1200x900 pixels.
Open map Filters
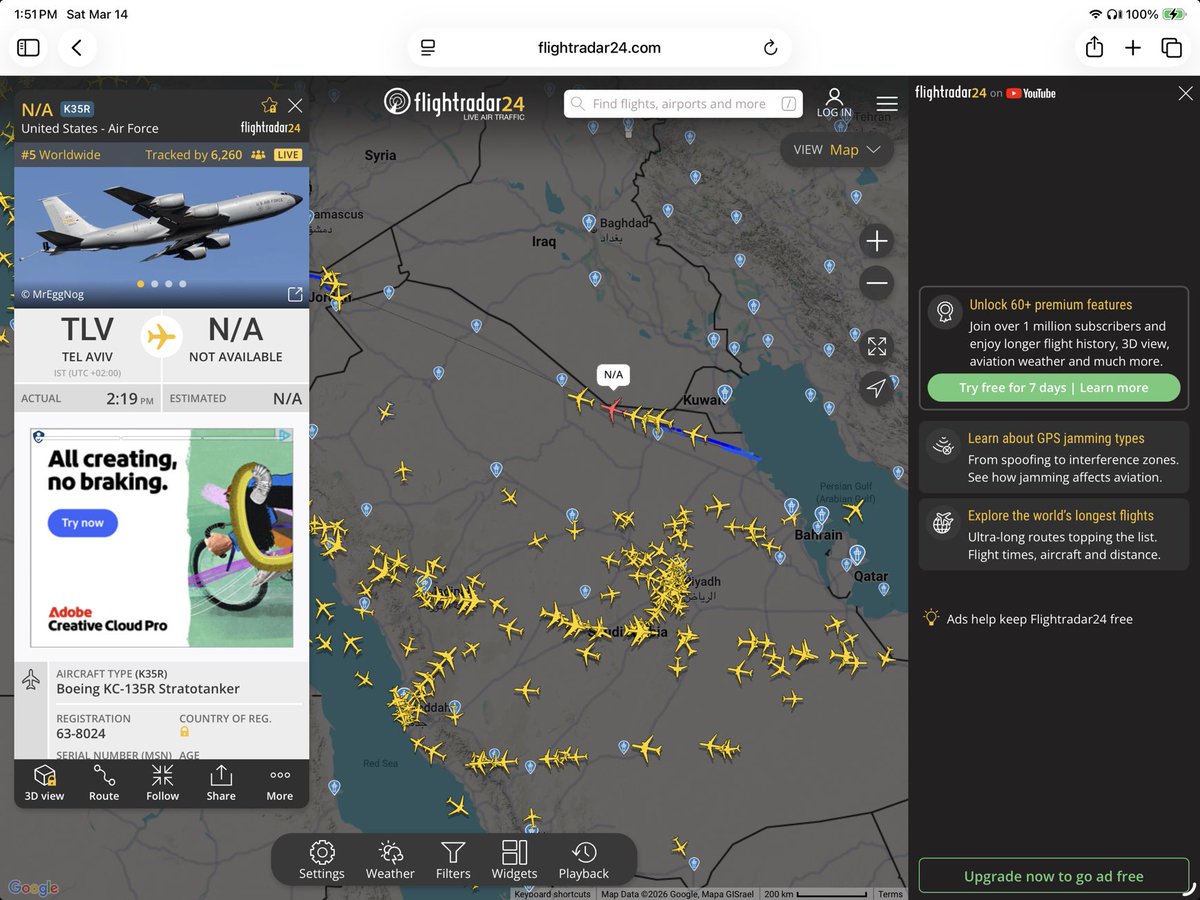coord(453,860)
